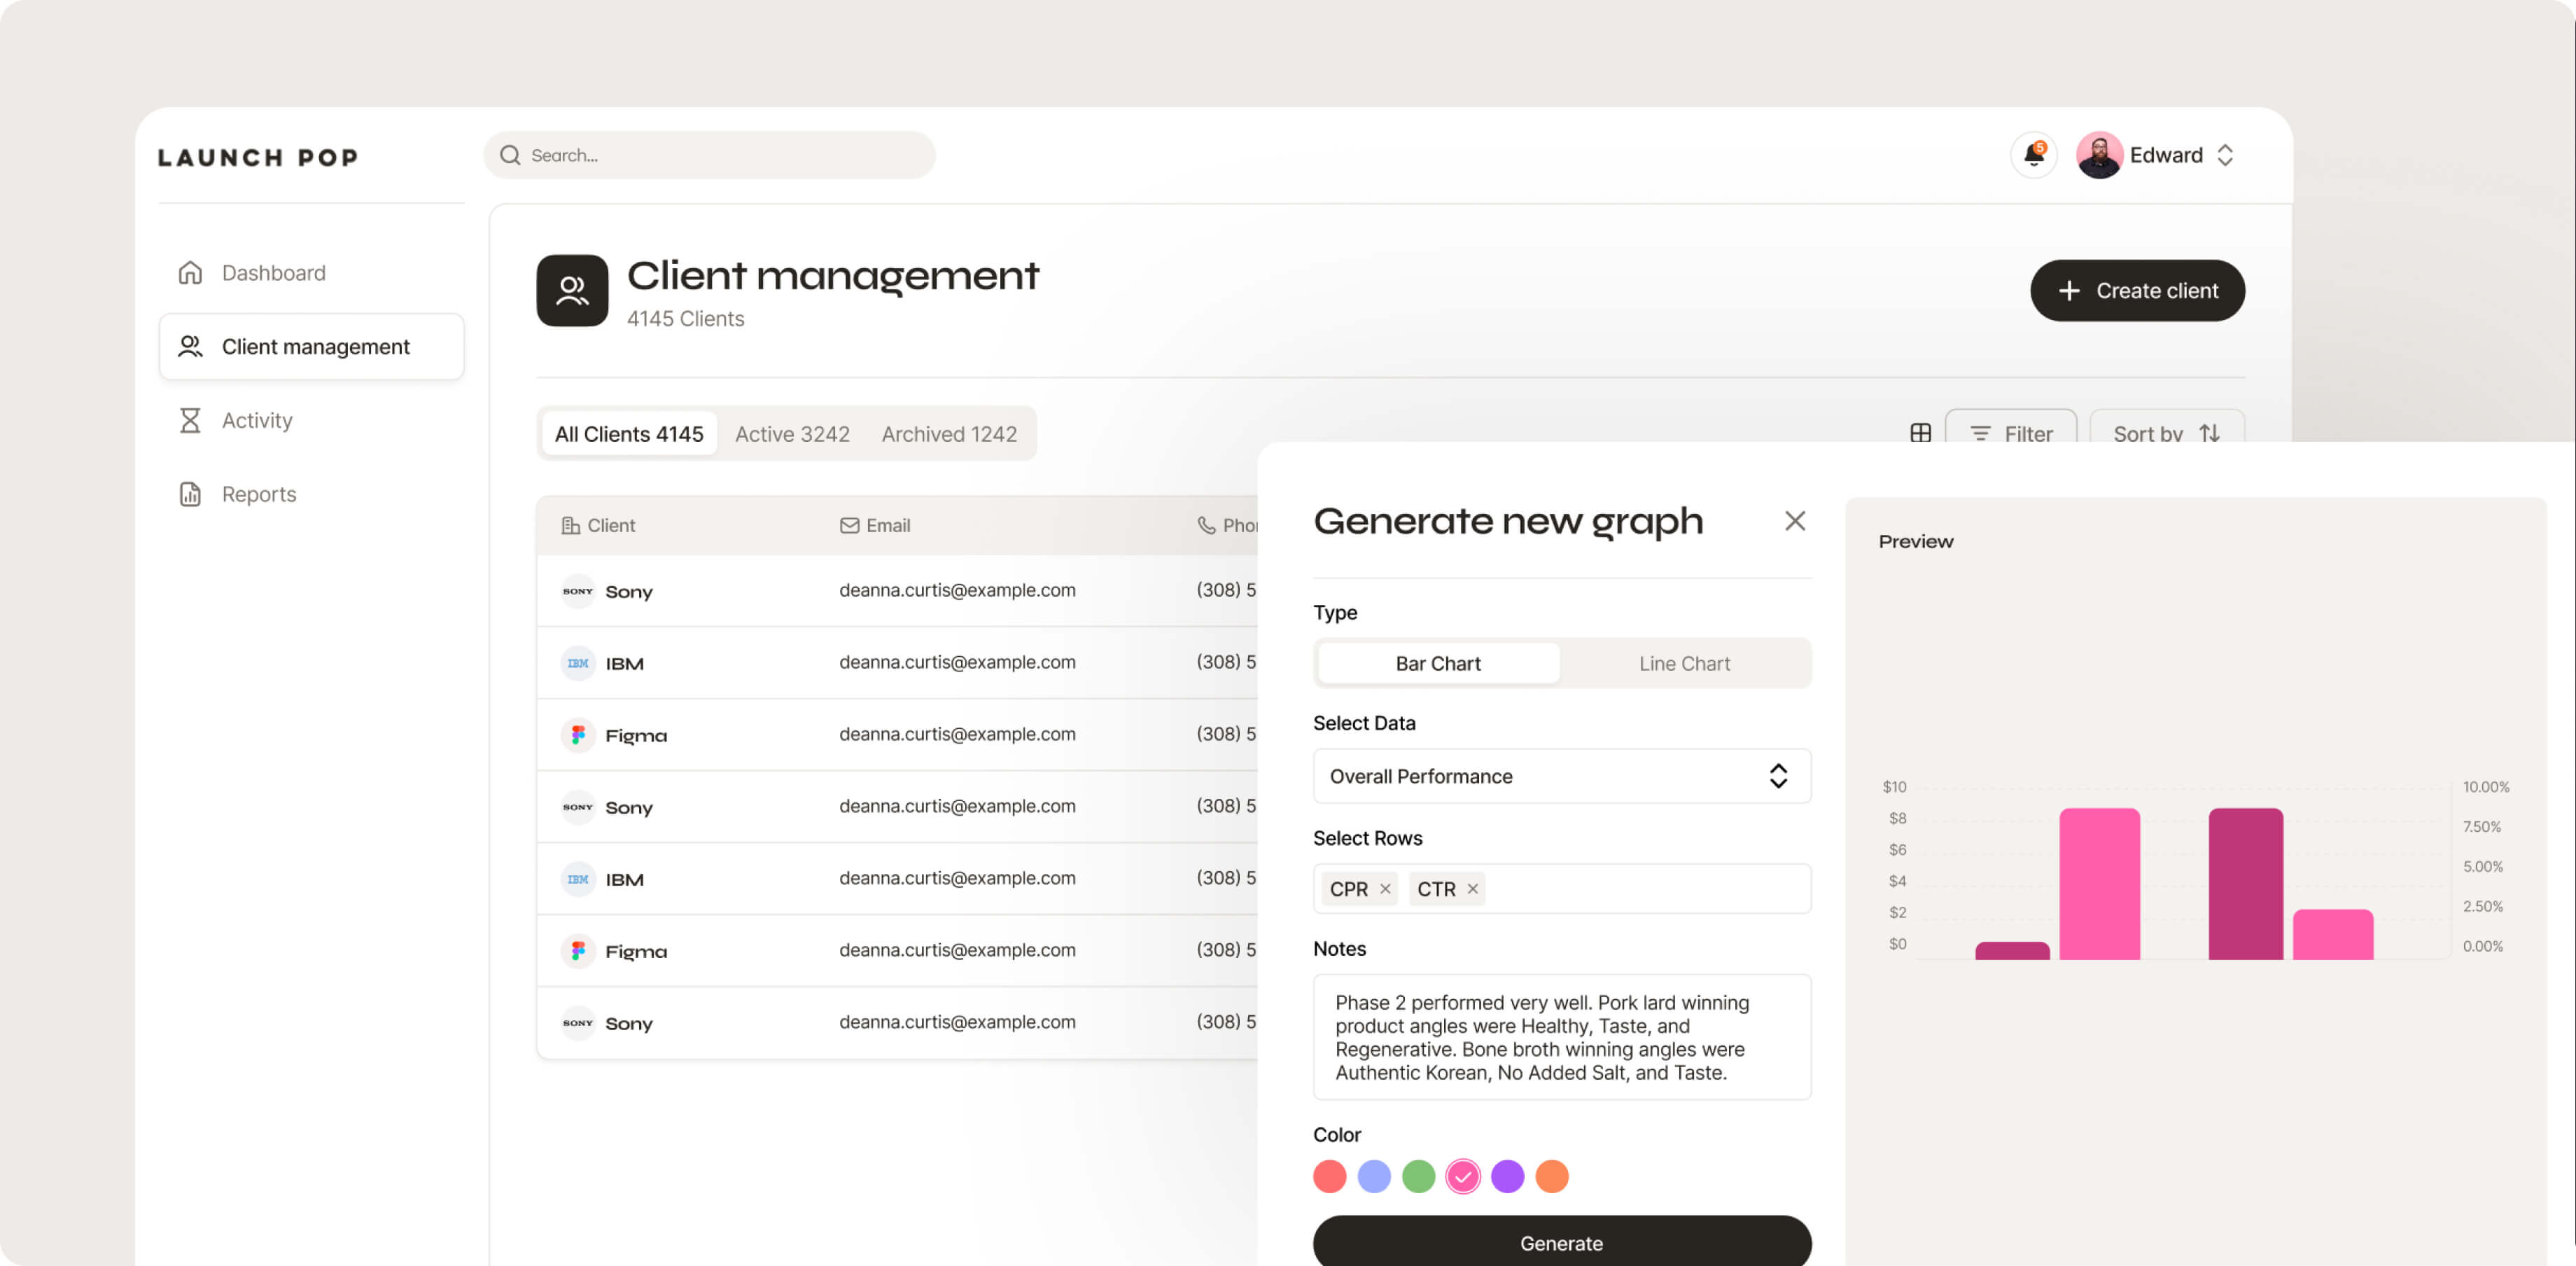Switch to the Active 3242 tab

point(792,434)
